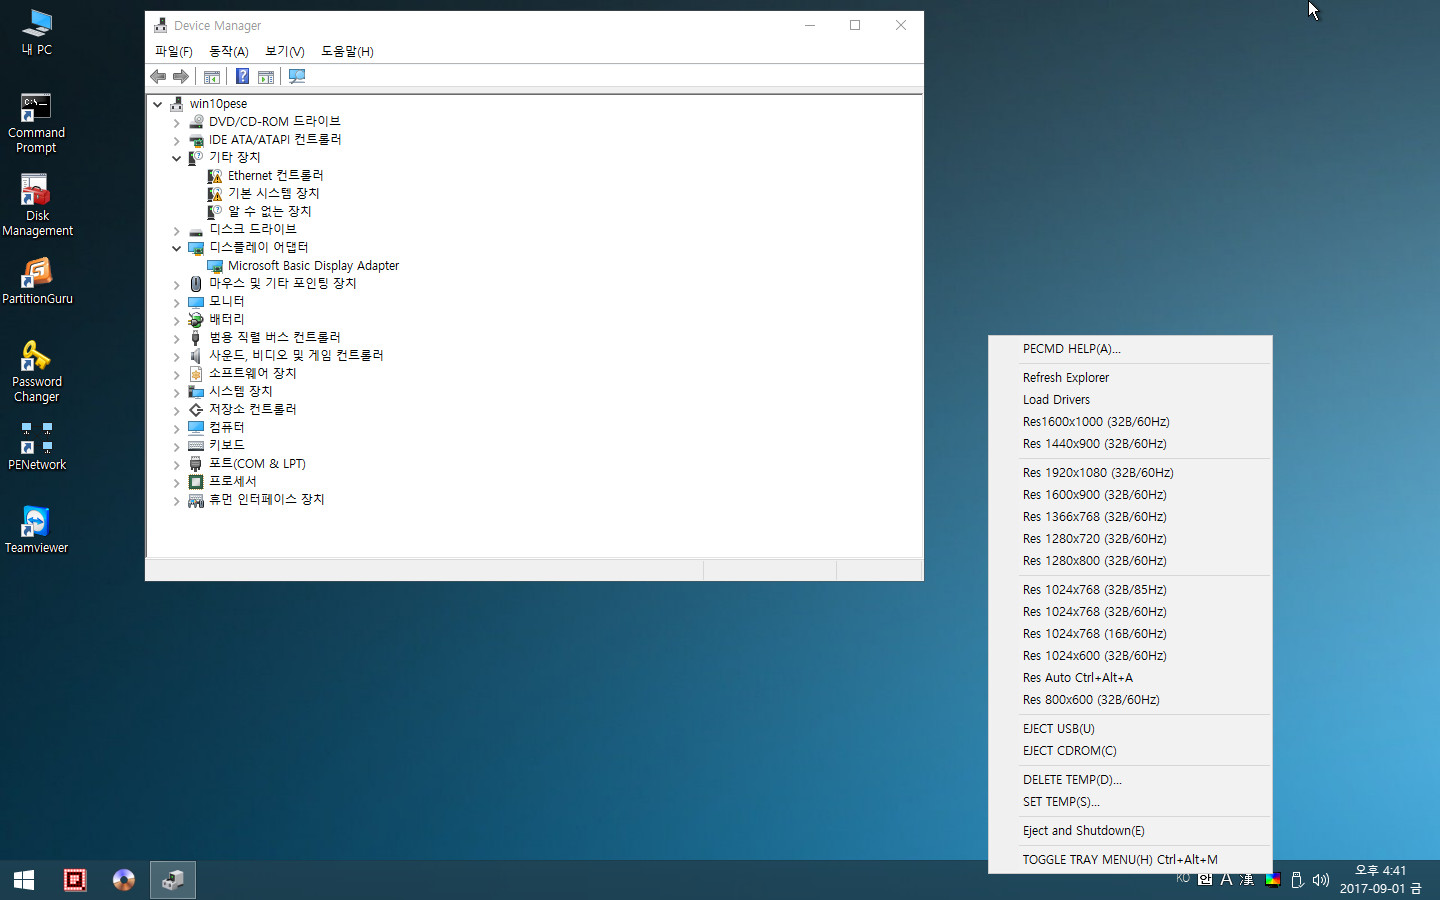Select the 알 수 없는 장치 device
Viewport: 1440px width, 900px height.
pos(269,212)
